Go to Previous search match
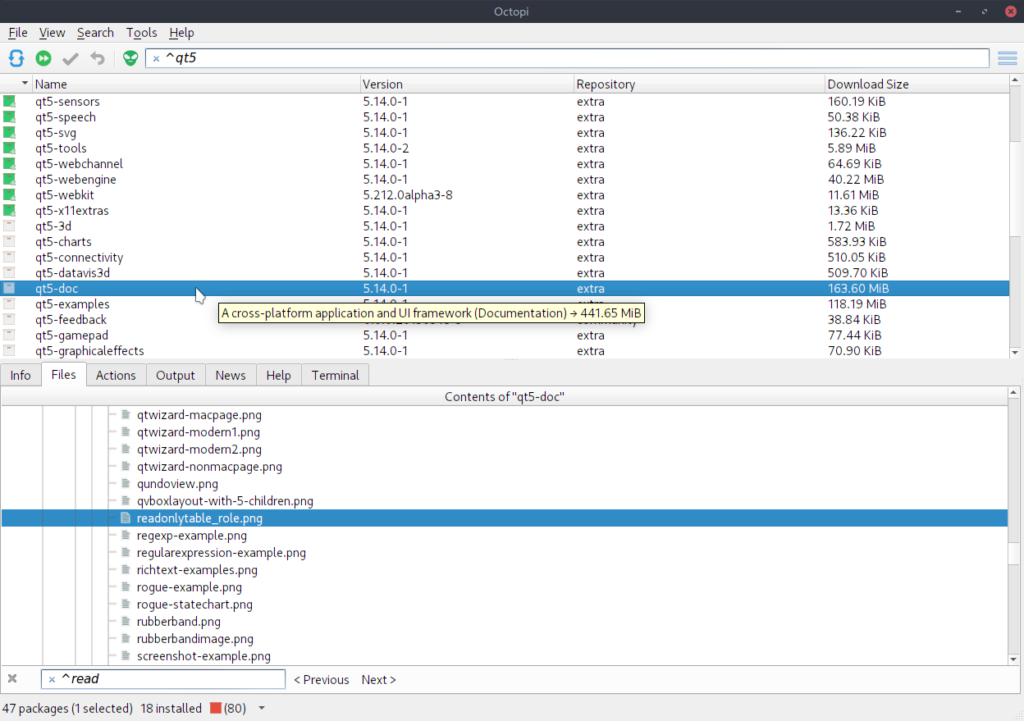 tap(321, 680)
